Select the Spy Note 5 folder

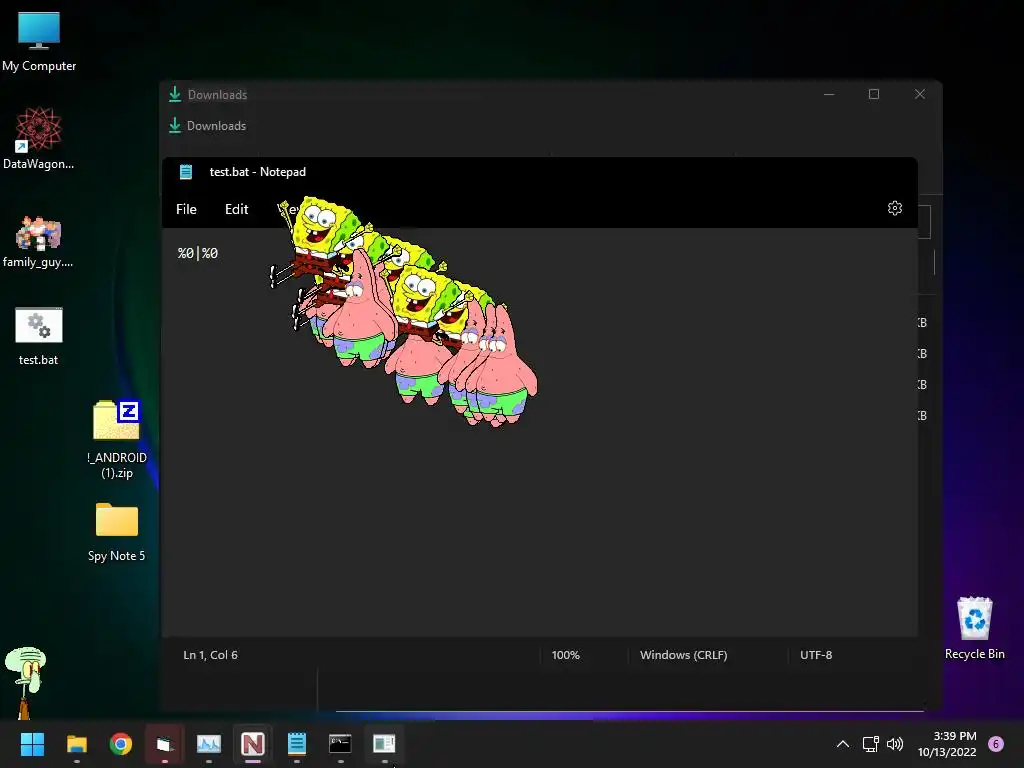pos(117,532)
